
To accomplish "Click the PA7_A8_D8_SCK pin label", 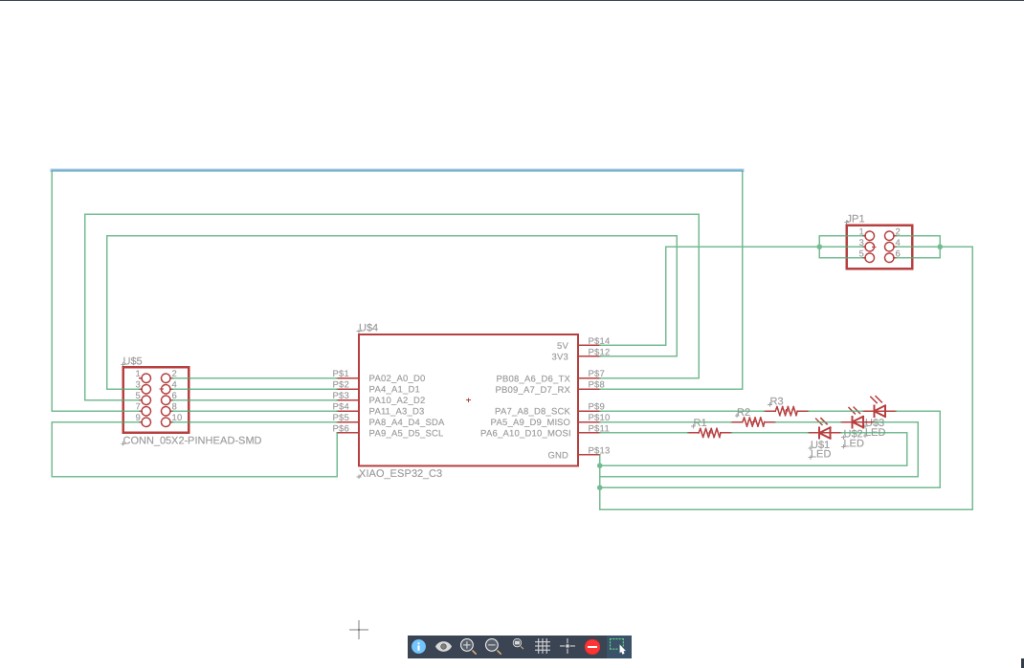I will coord(532,411).
